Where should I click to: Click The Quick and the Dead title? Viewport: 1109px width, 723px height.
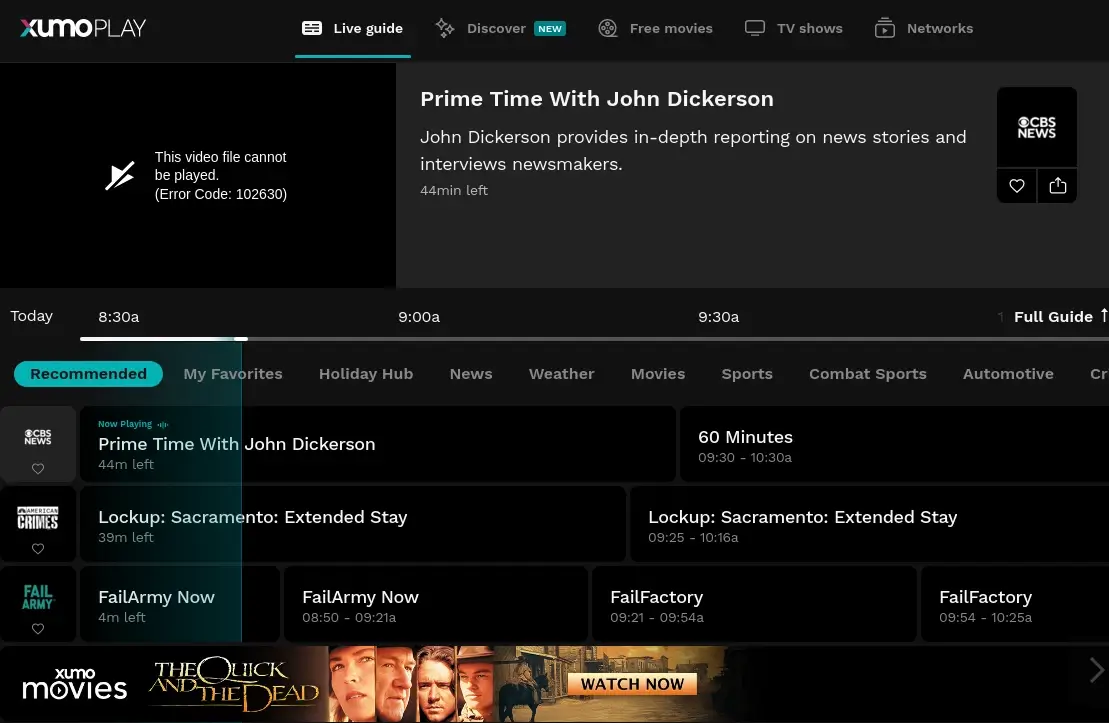pos(233,683)
